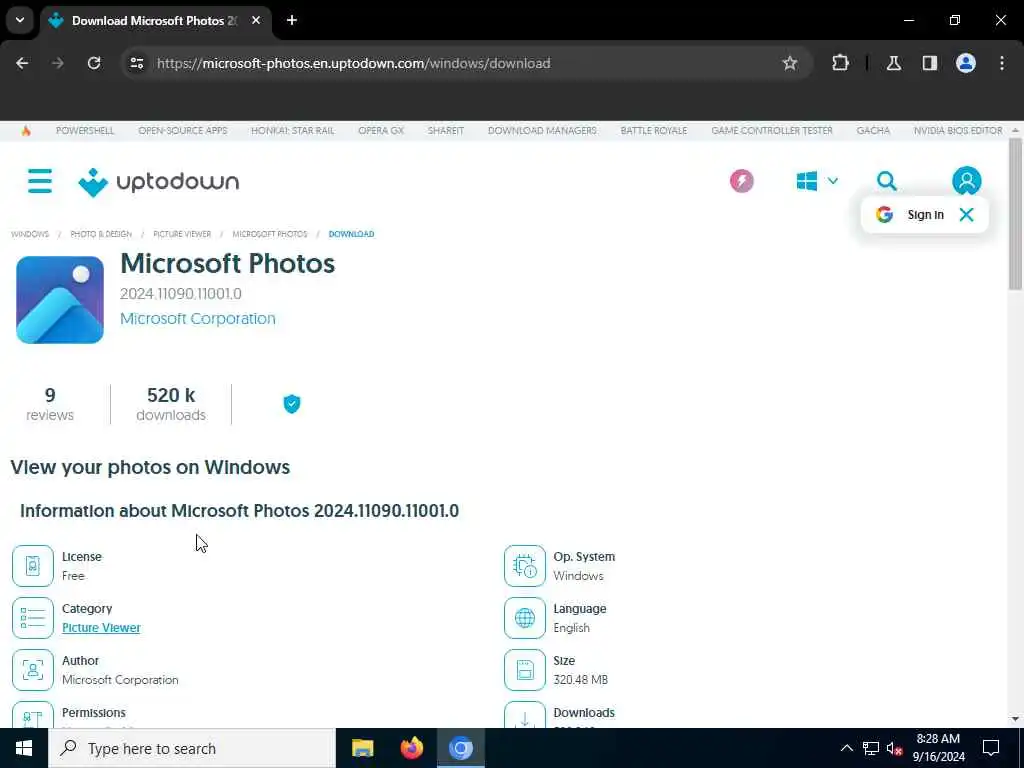Toggle the browser side panel

pos(930,63)
